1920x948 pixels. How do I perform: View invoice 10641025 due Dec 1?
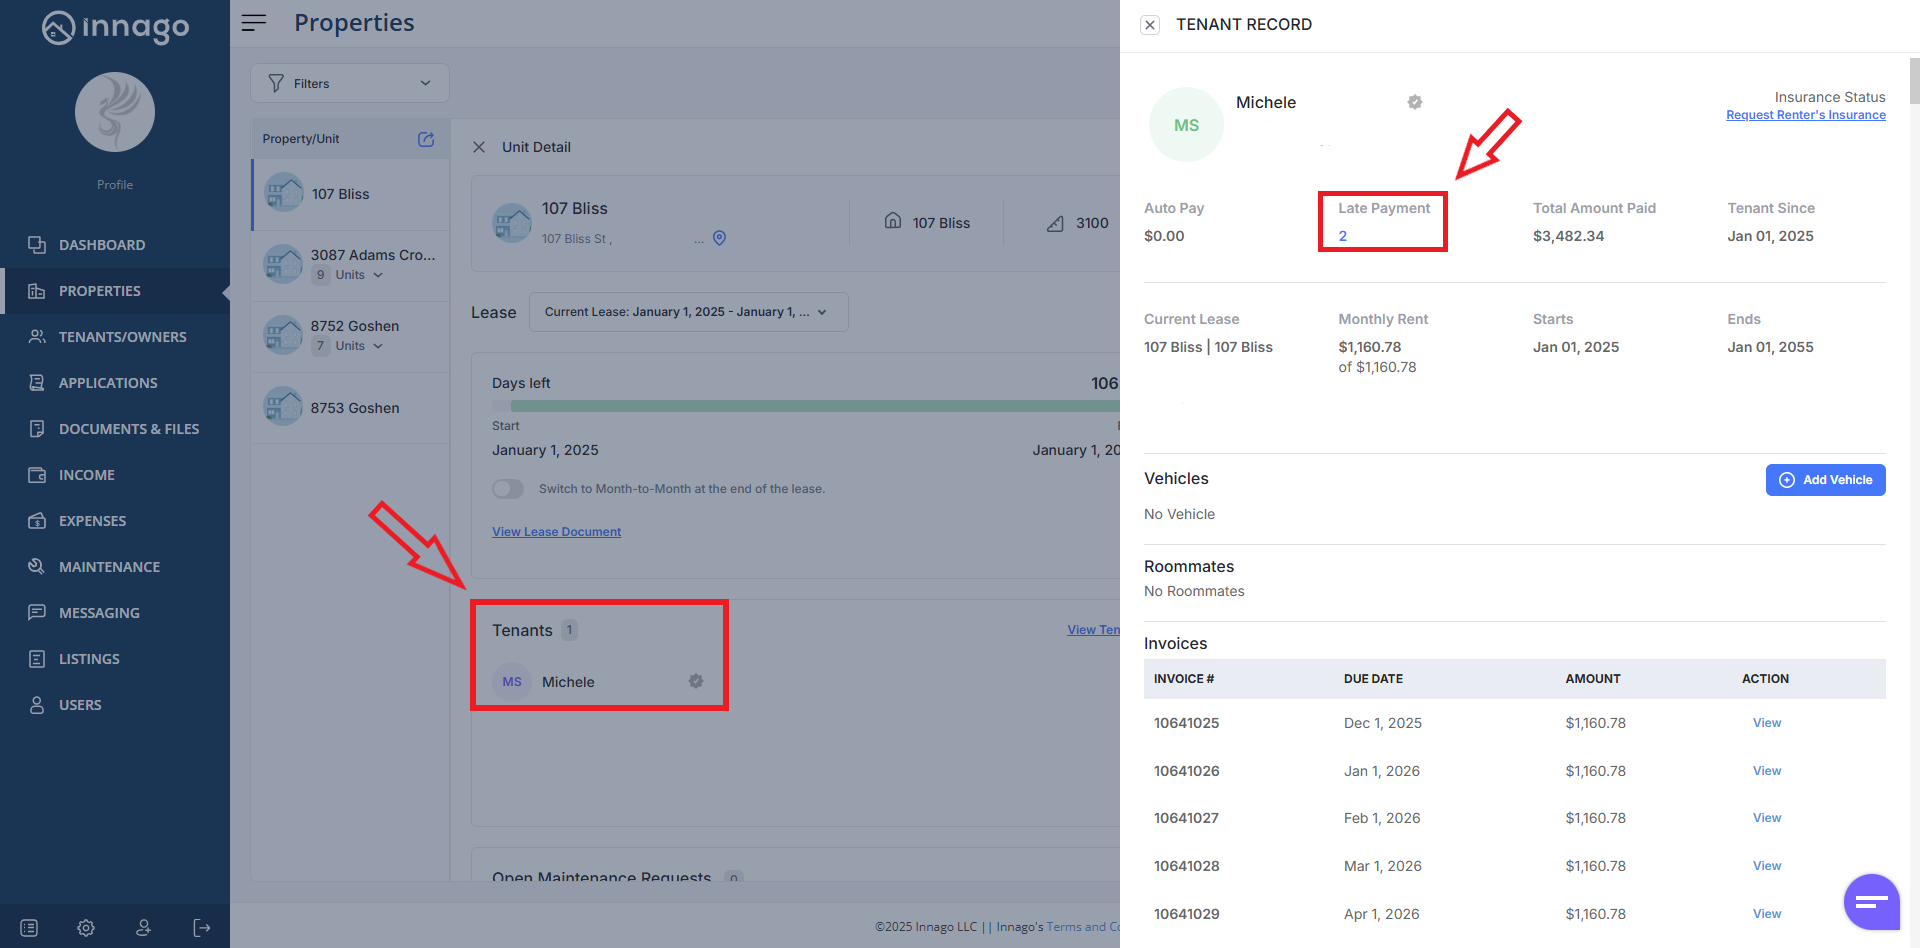1766,723
